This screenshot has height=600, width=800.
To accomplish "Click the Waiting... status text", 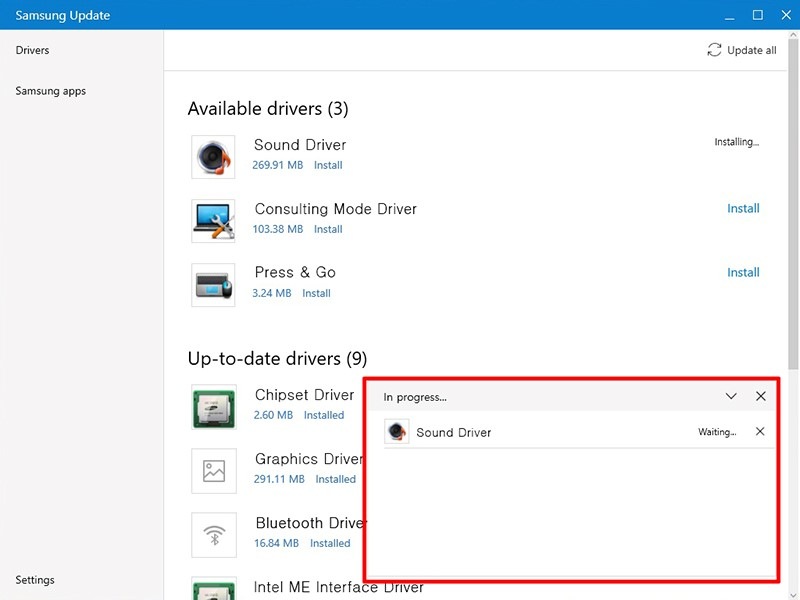I will (717, 432).
